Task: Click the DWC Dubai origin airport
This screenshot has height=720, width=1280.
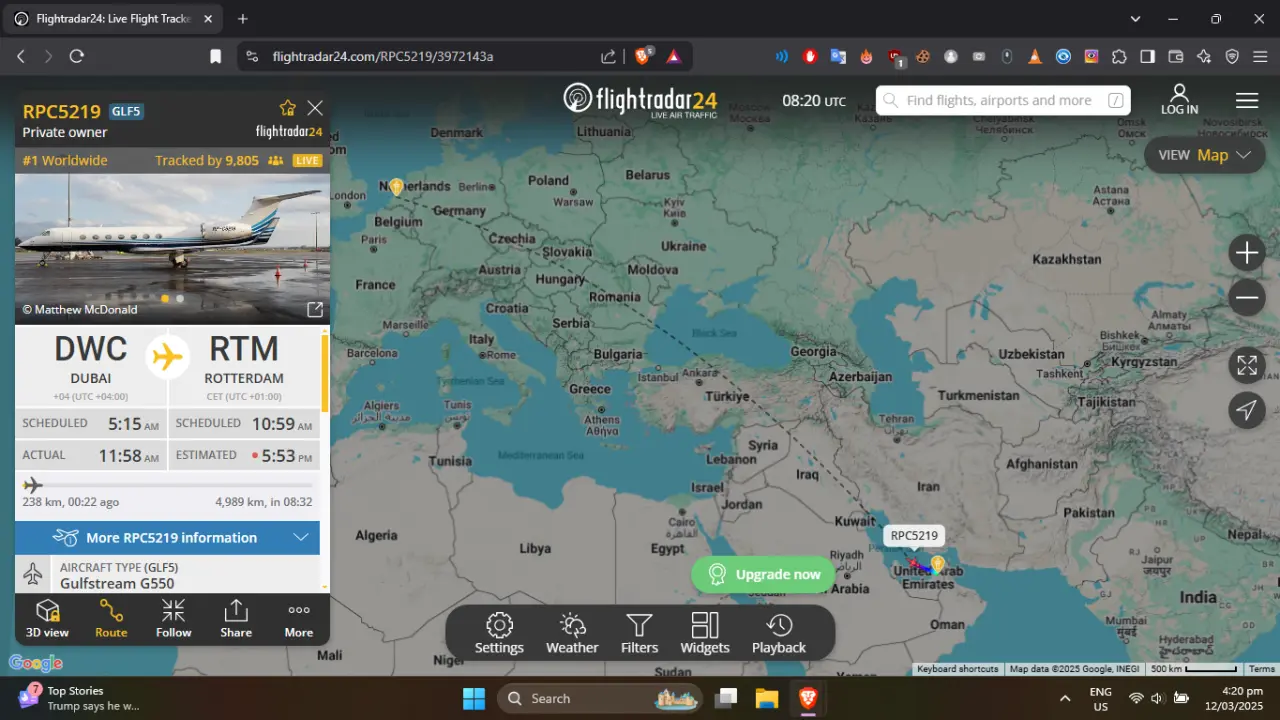Action: (91, 360)
